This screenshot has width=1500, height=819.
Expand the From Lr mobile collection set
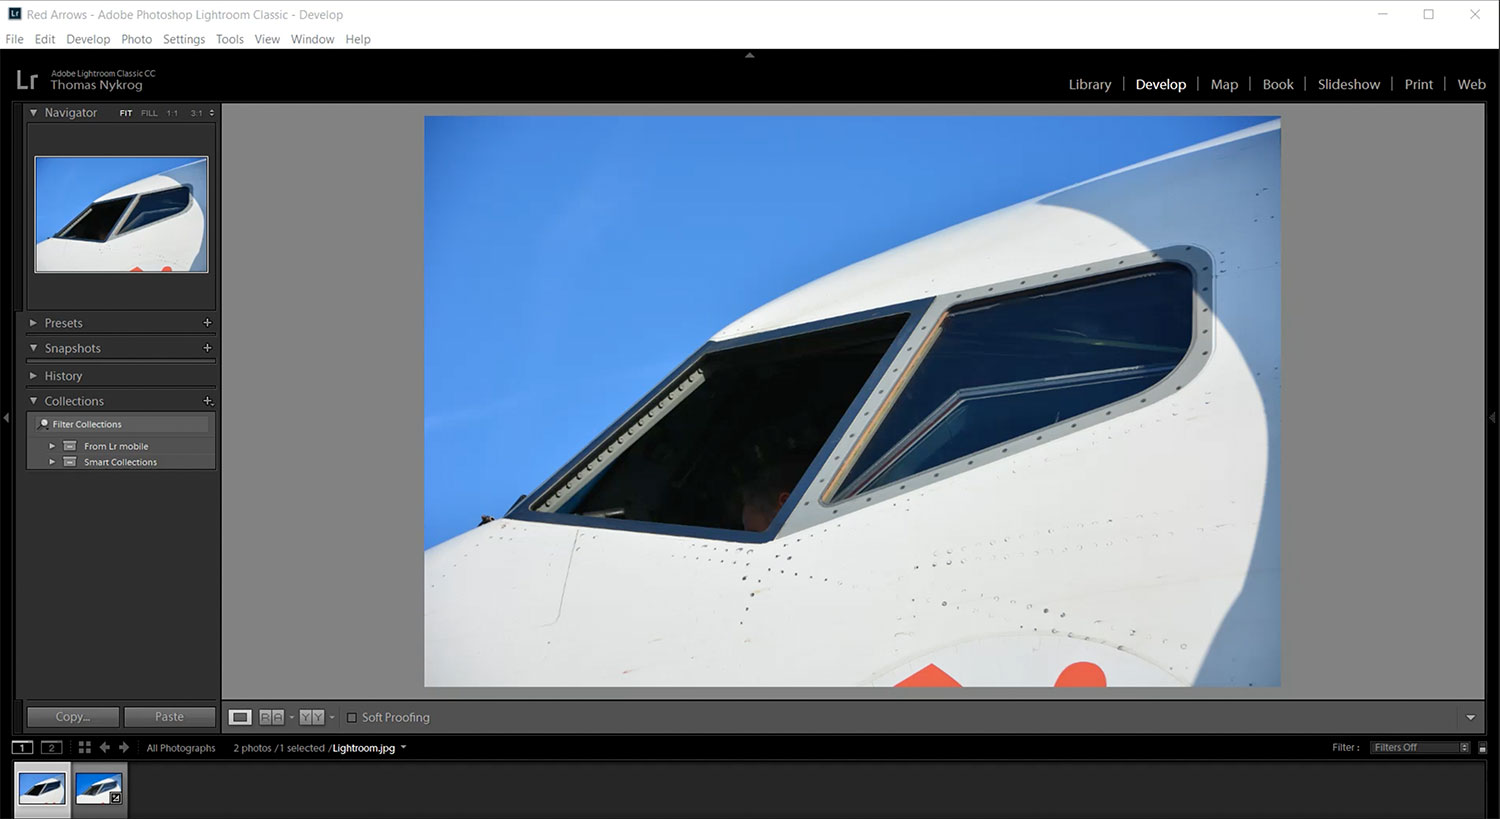52,446
